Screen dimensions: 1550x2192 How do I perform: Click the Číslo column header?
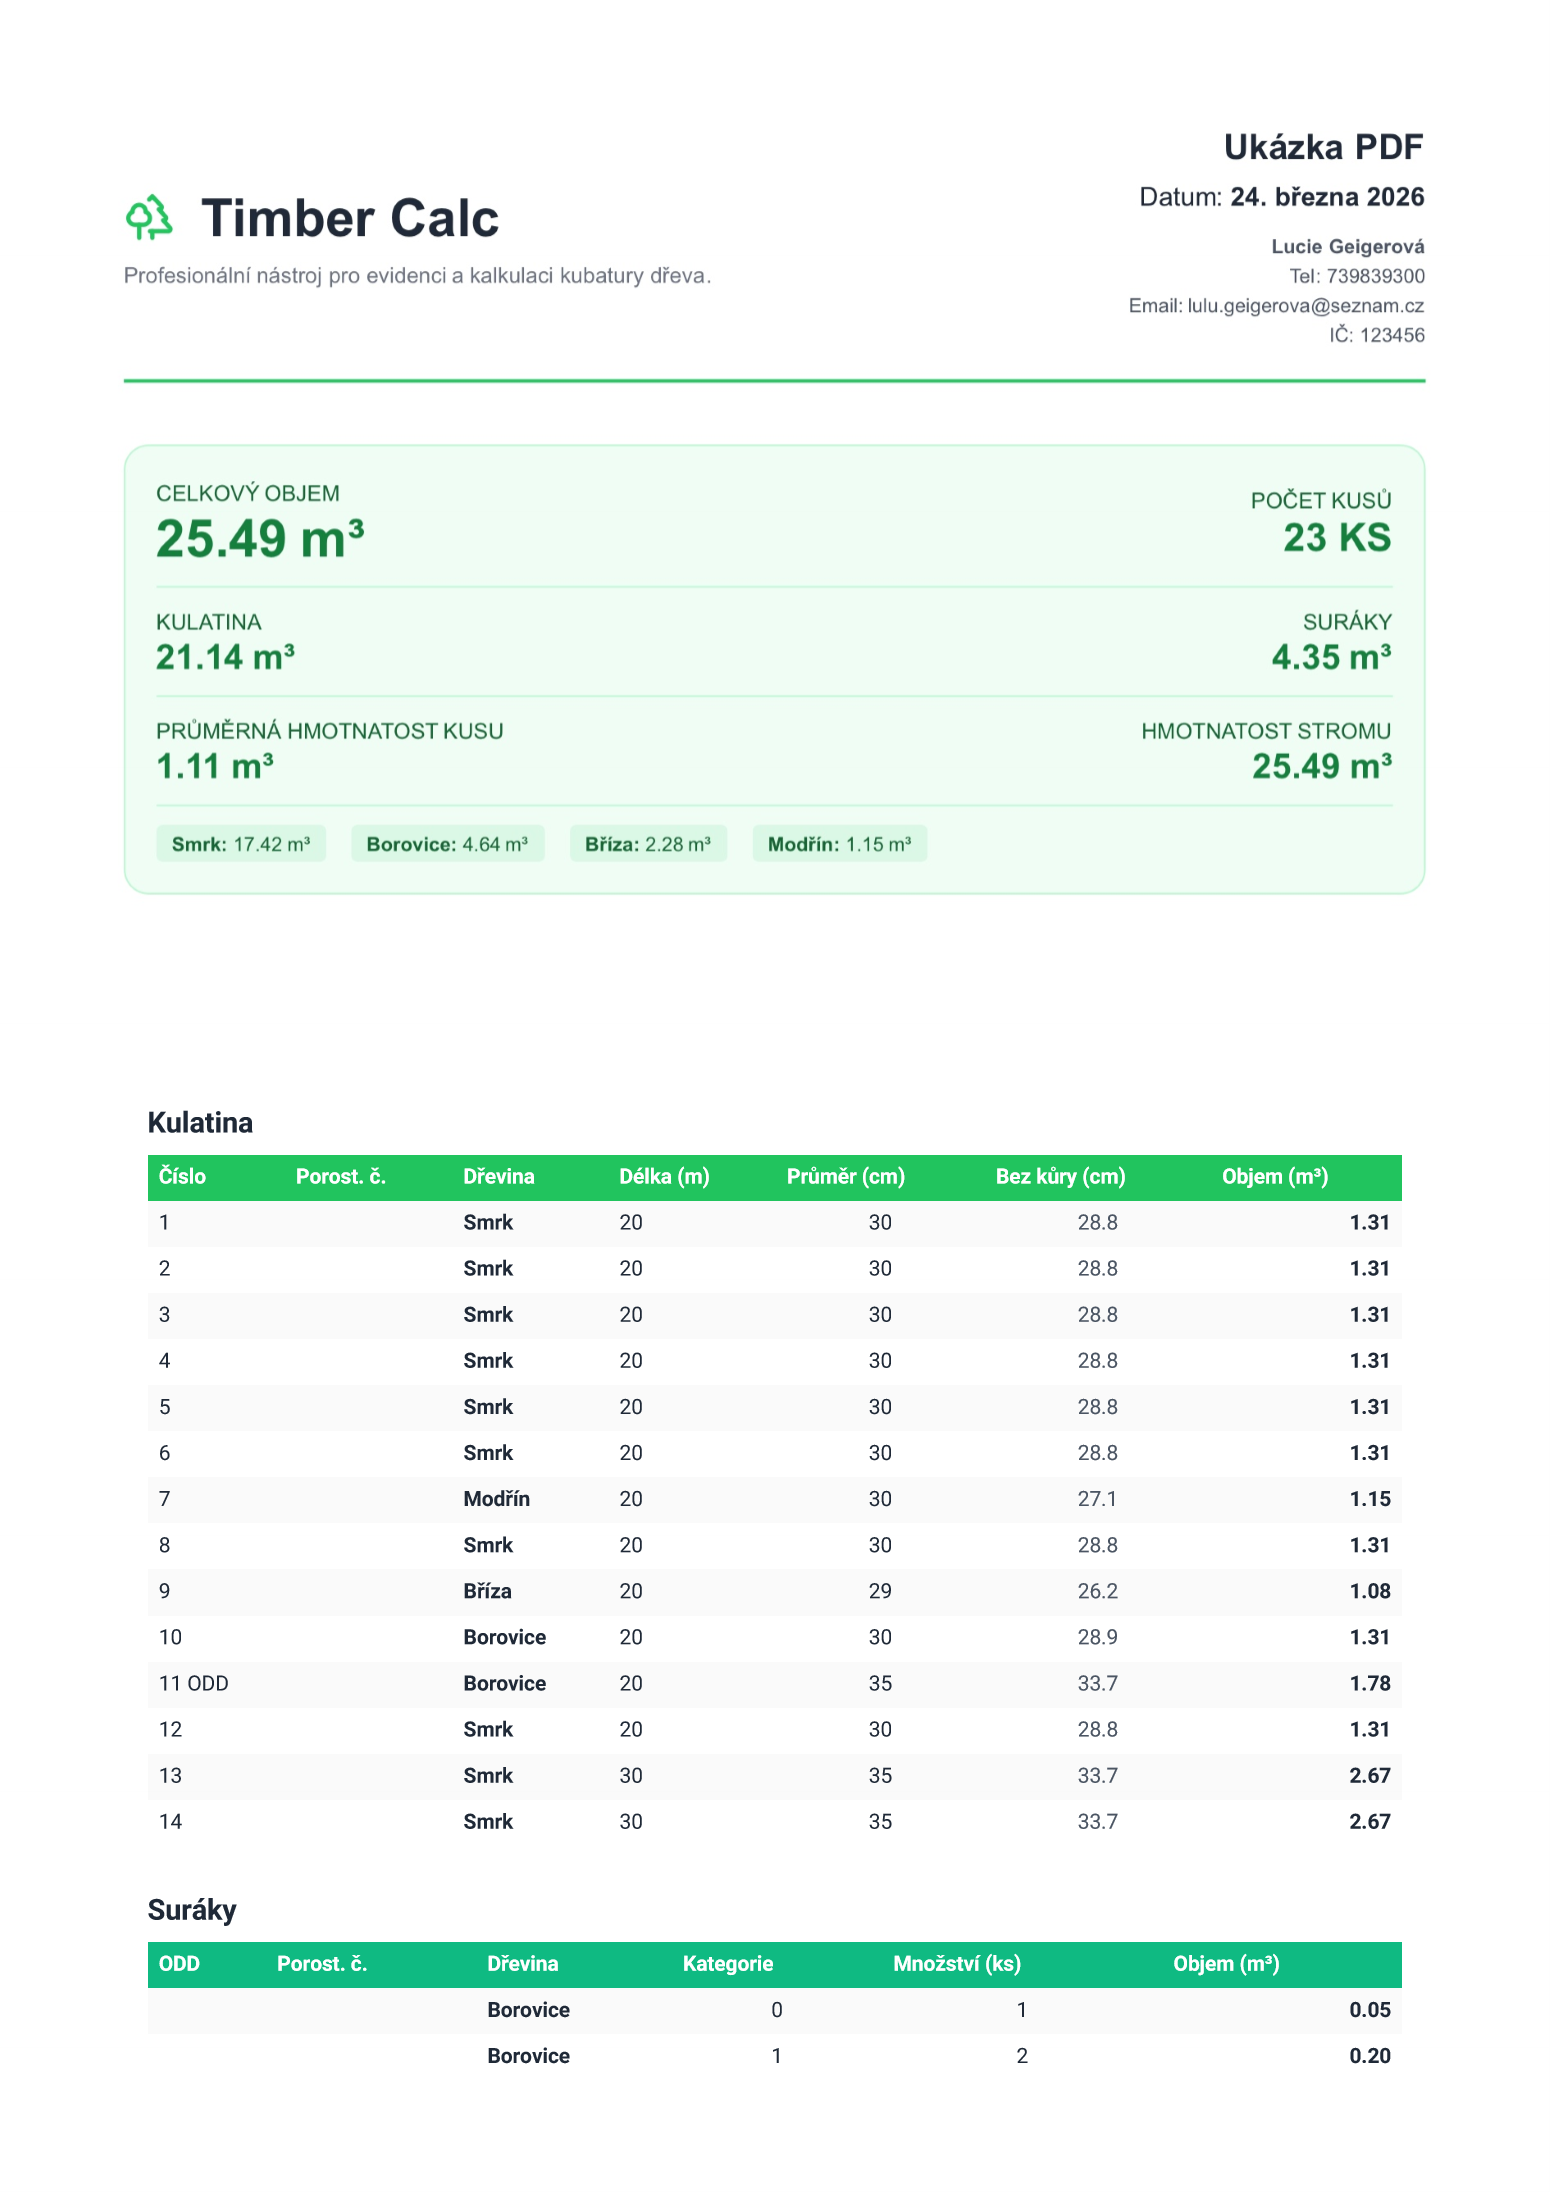[x=182, y=1177]
